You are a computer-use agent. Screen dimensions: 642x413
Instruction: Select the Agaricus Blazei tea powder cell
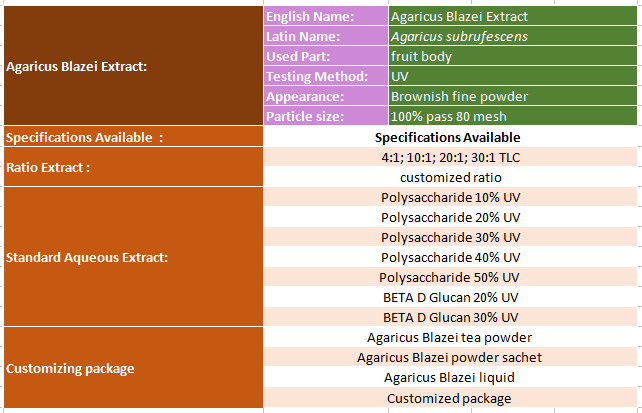click(x=450, y=338)
